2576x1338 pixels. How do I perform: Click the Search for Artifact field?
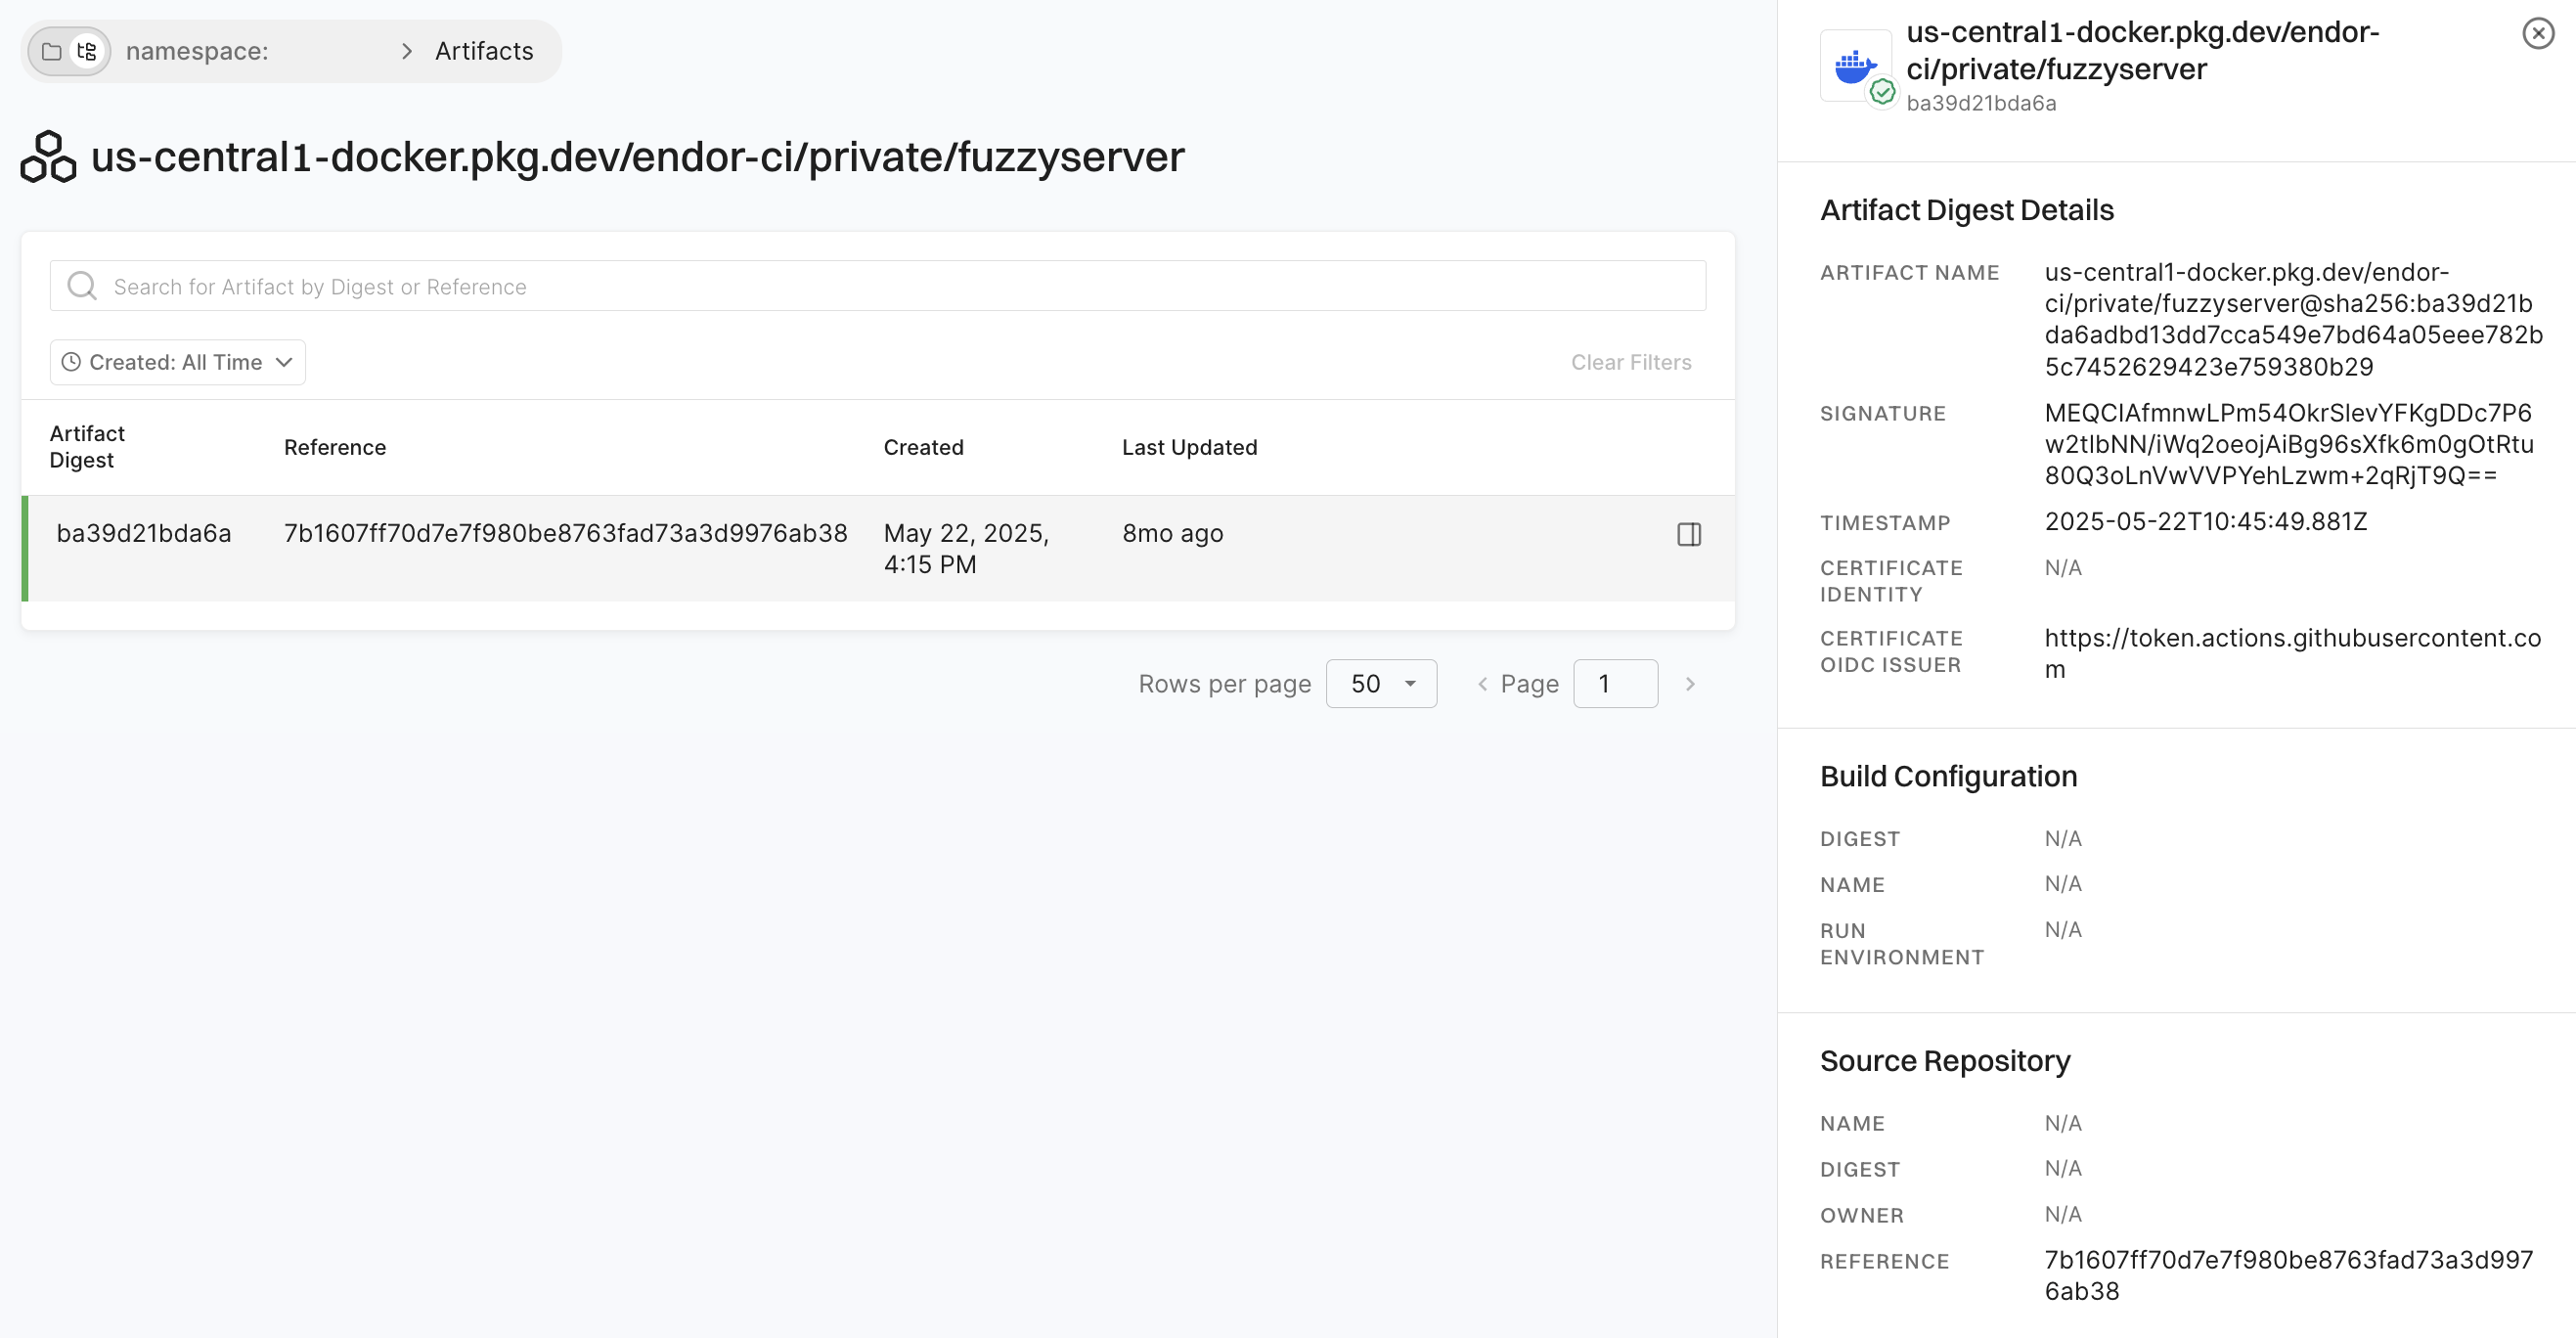coord(878,286)
